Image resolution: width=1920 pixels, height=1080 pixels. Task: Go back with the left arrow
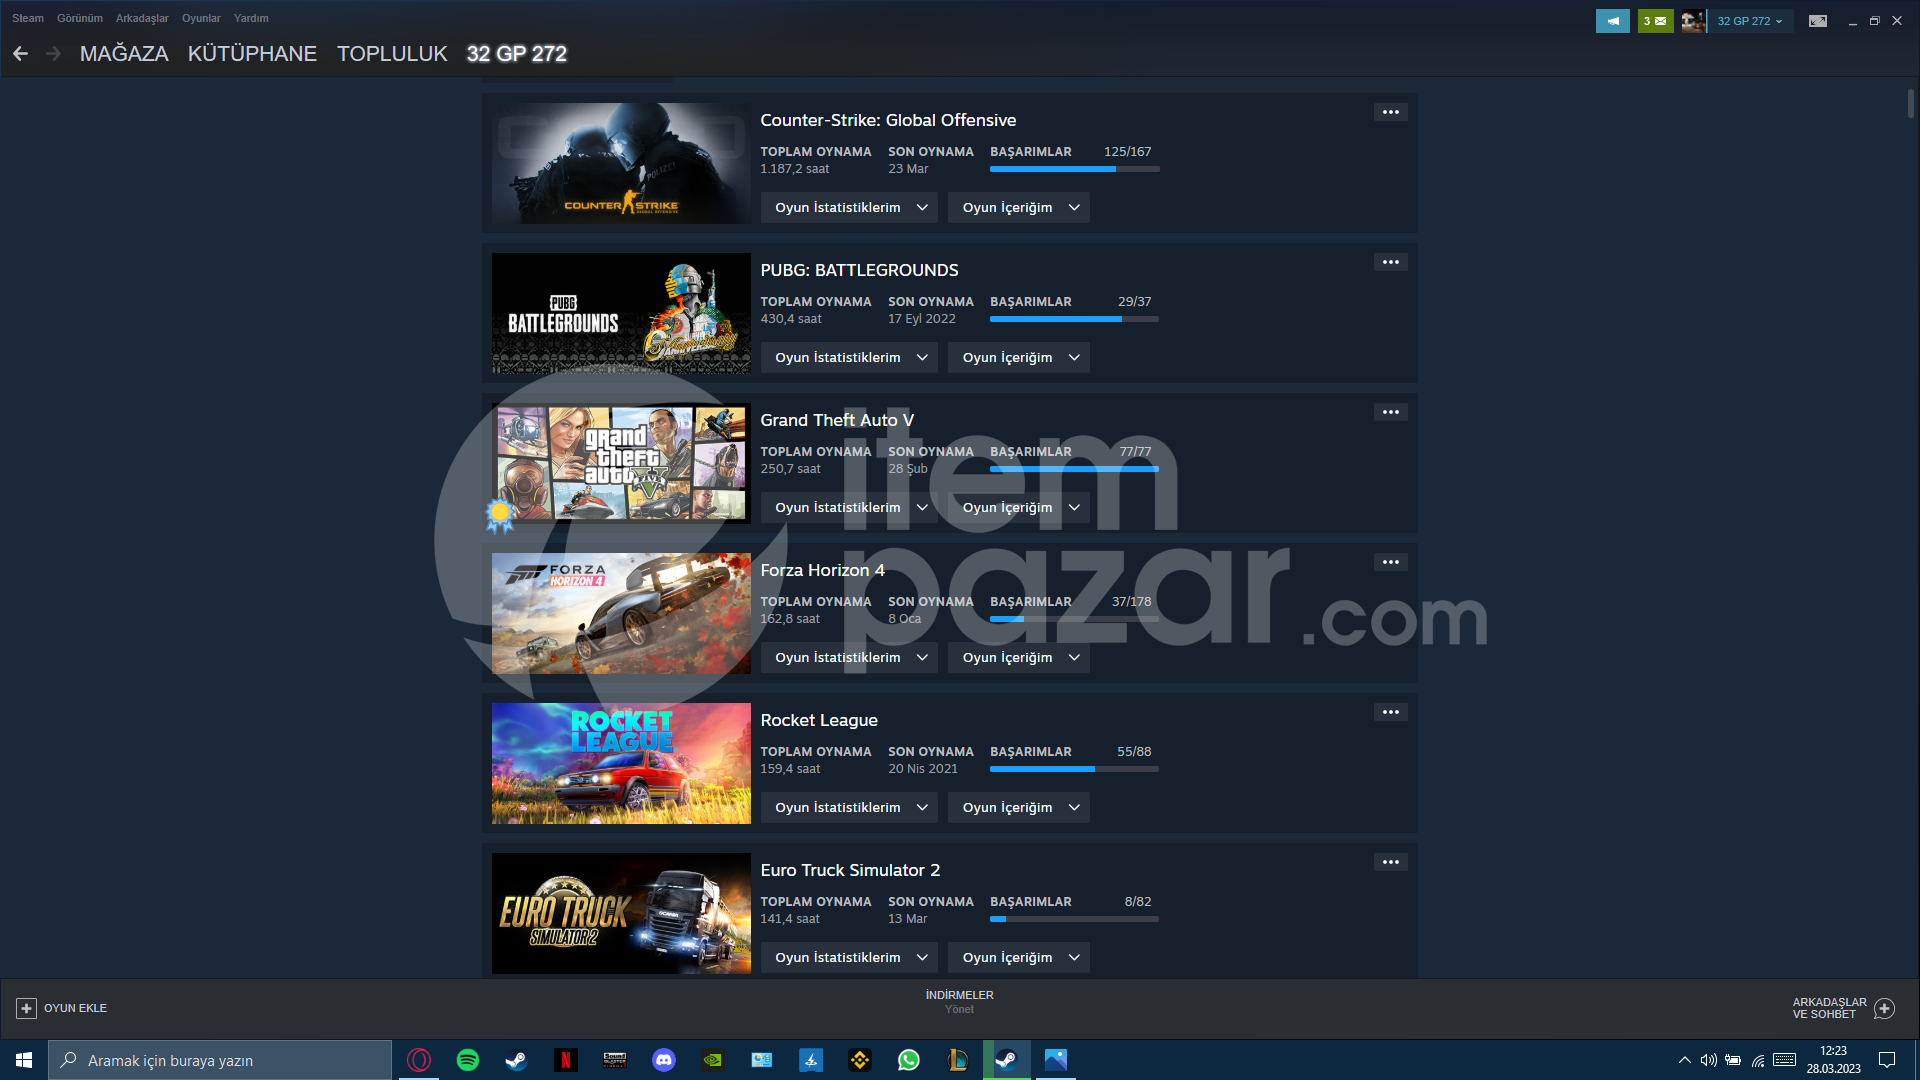pos(20,54)
